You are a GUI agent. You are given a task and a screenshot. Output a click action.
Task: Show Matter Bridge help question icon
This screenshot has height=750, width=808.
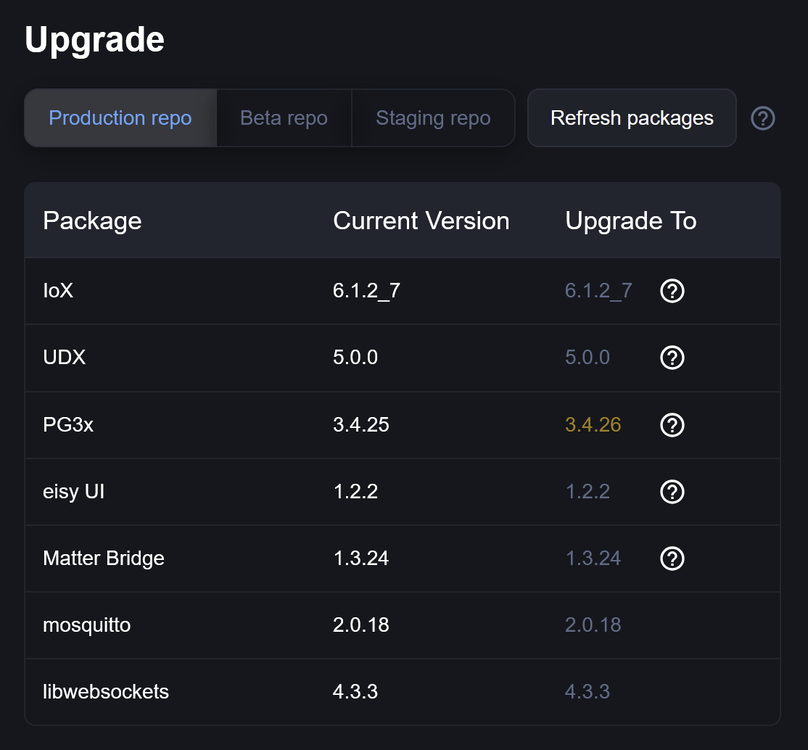tap(672, 558)
